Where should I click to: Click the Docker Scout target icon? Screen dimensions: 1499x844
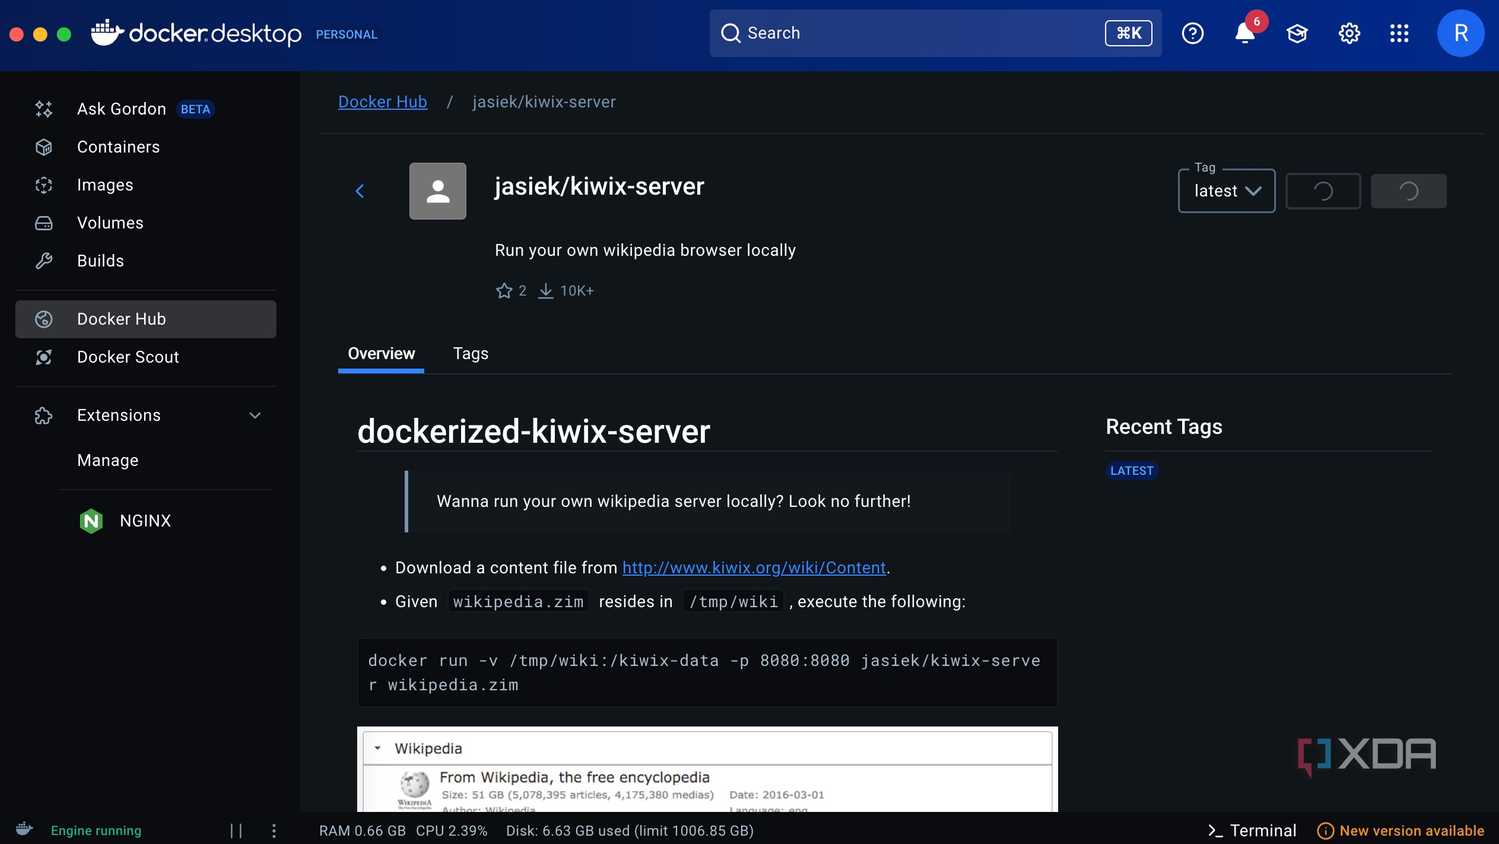pyautogui.click(x=44, y=357)
